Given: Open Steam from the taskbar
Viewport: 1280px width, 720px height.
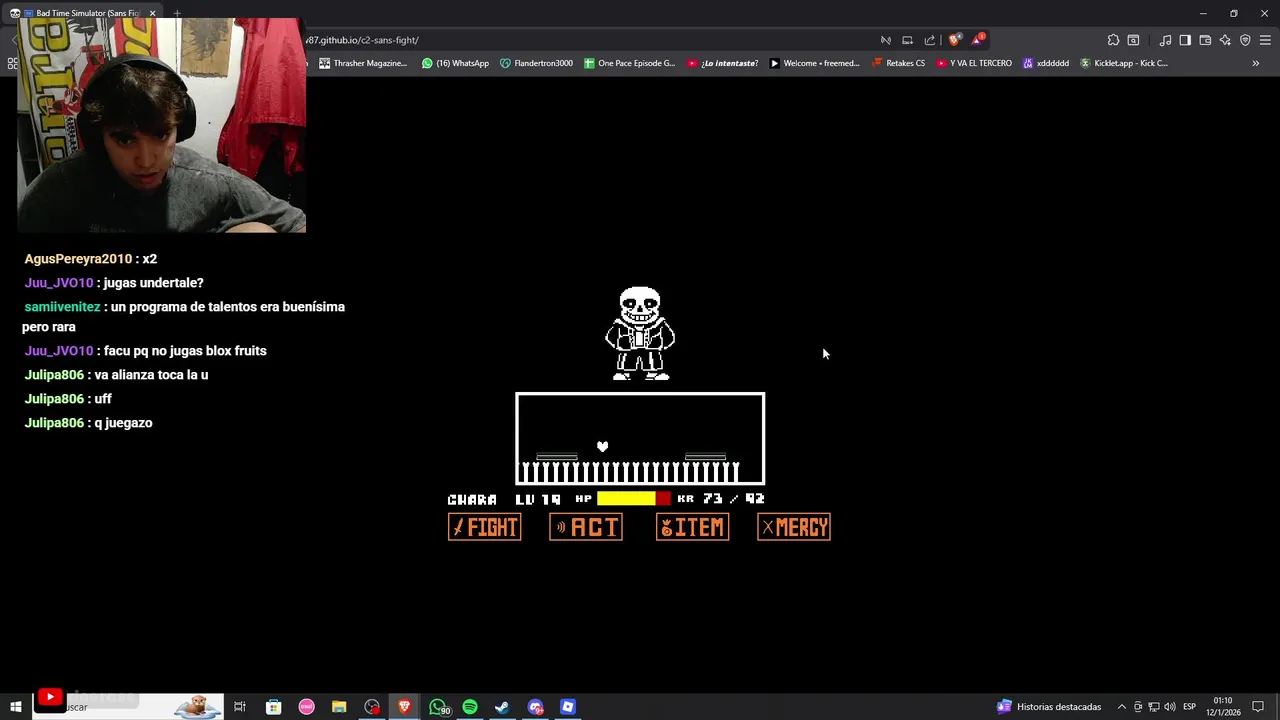Looking at the screenshot, I should point(502,707).
